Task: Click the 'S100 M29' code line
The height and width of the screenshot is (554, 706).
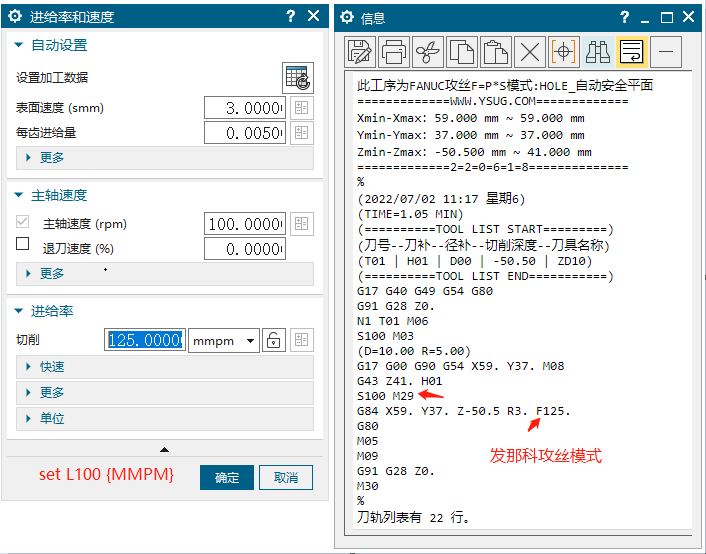Action: point(385,396)
